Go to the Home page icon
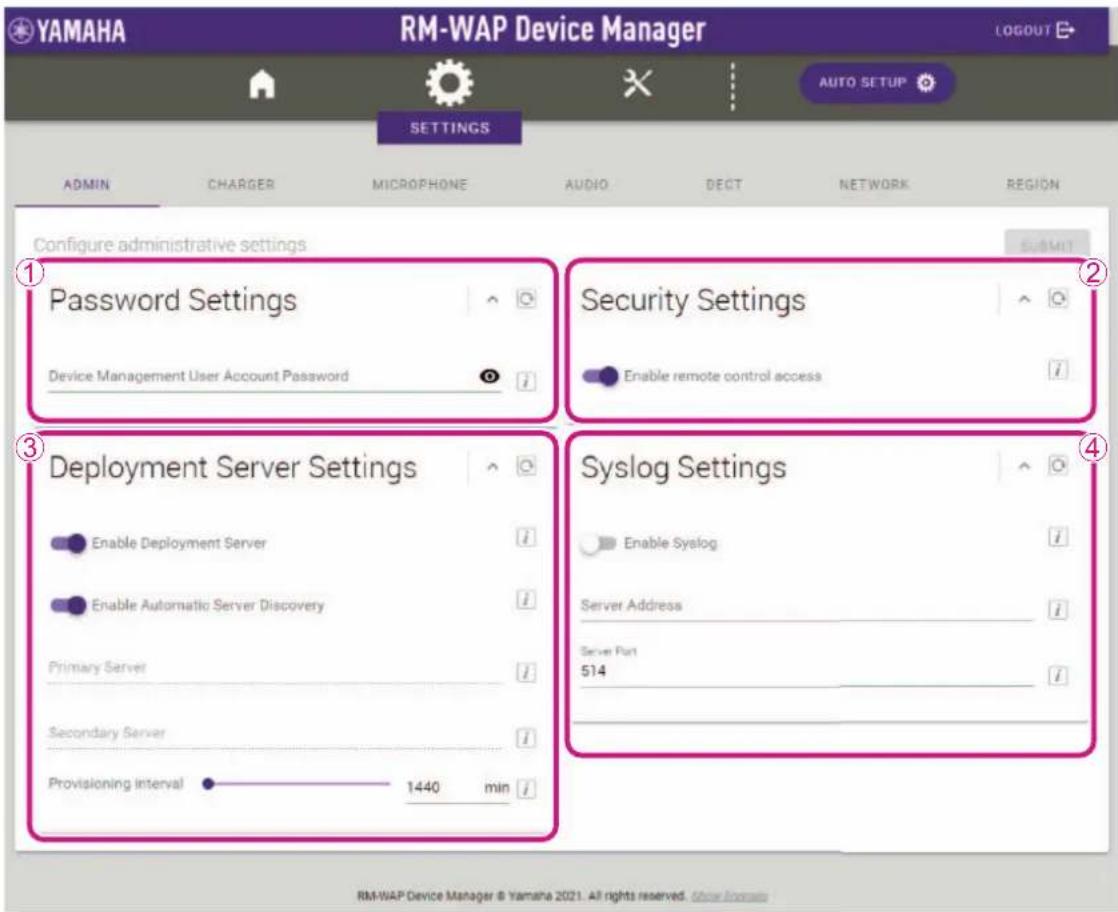Viewport: 1118px width, 912px height. [x=262, y=84]
